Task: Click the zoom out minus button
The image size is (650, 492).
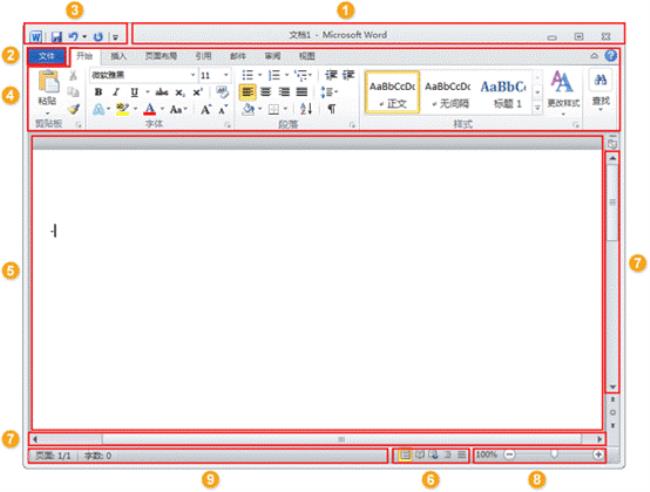Action: [x=509, y=455]
